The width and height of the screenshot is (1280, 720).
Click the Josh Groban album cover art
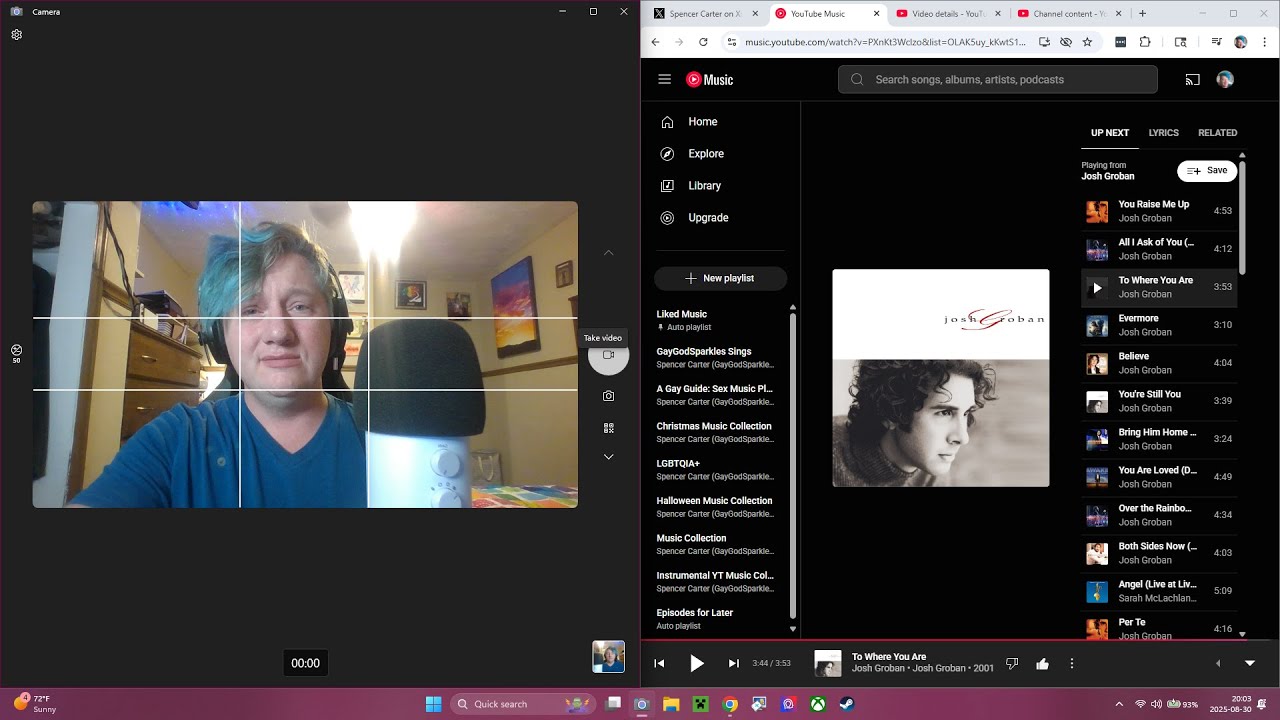click(941, 378)
